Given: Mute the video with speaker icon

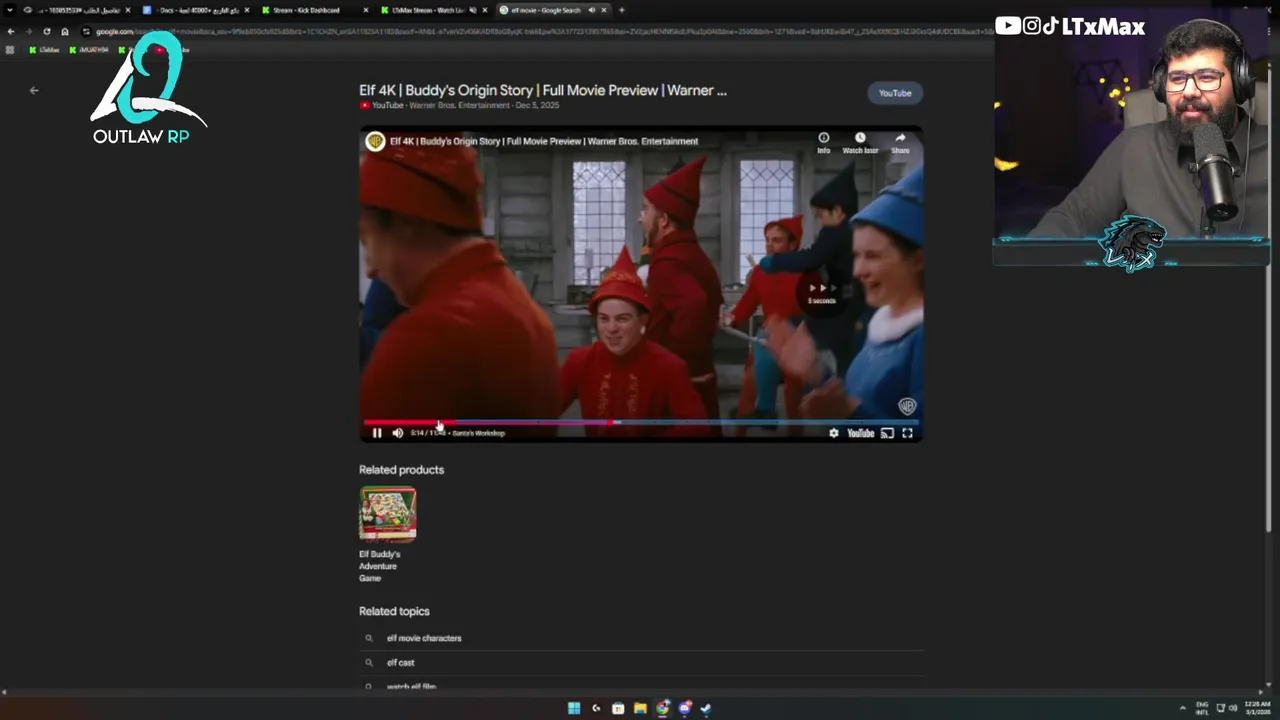Looking at the screenshot, I should pyautogui.click(x=397, y=433).
